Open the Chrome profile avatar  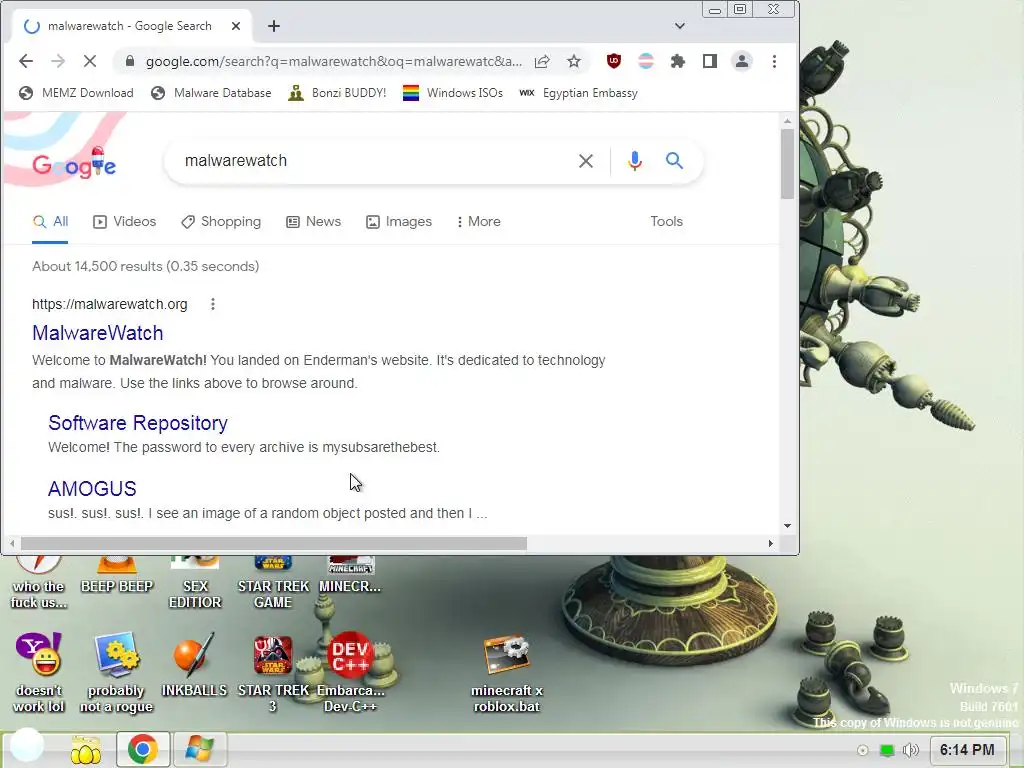(742, 61)
